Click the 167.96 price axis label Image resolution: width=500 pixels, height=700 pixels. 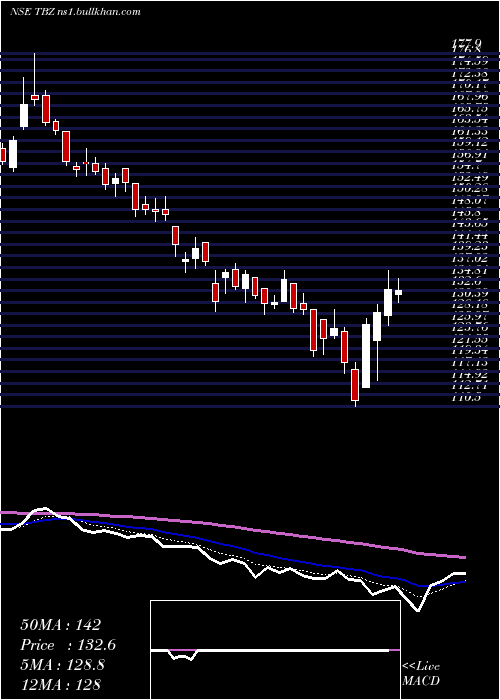[470, 96]
